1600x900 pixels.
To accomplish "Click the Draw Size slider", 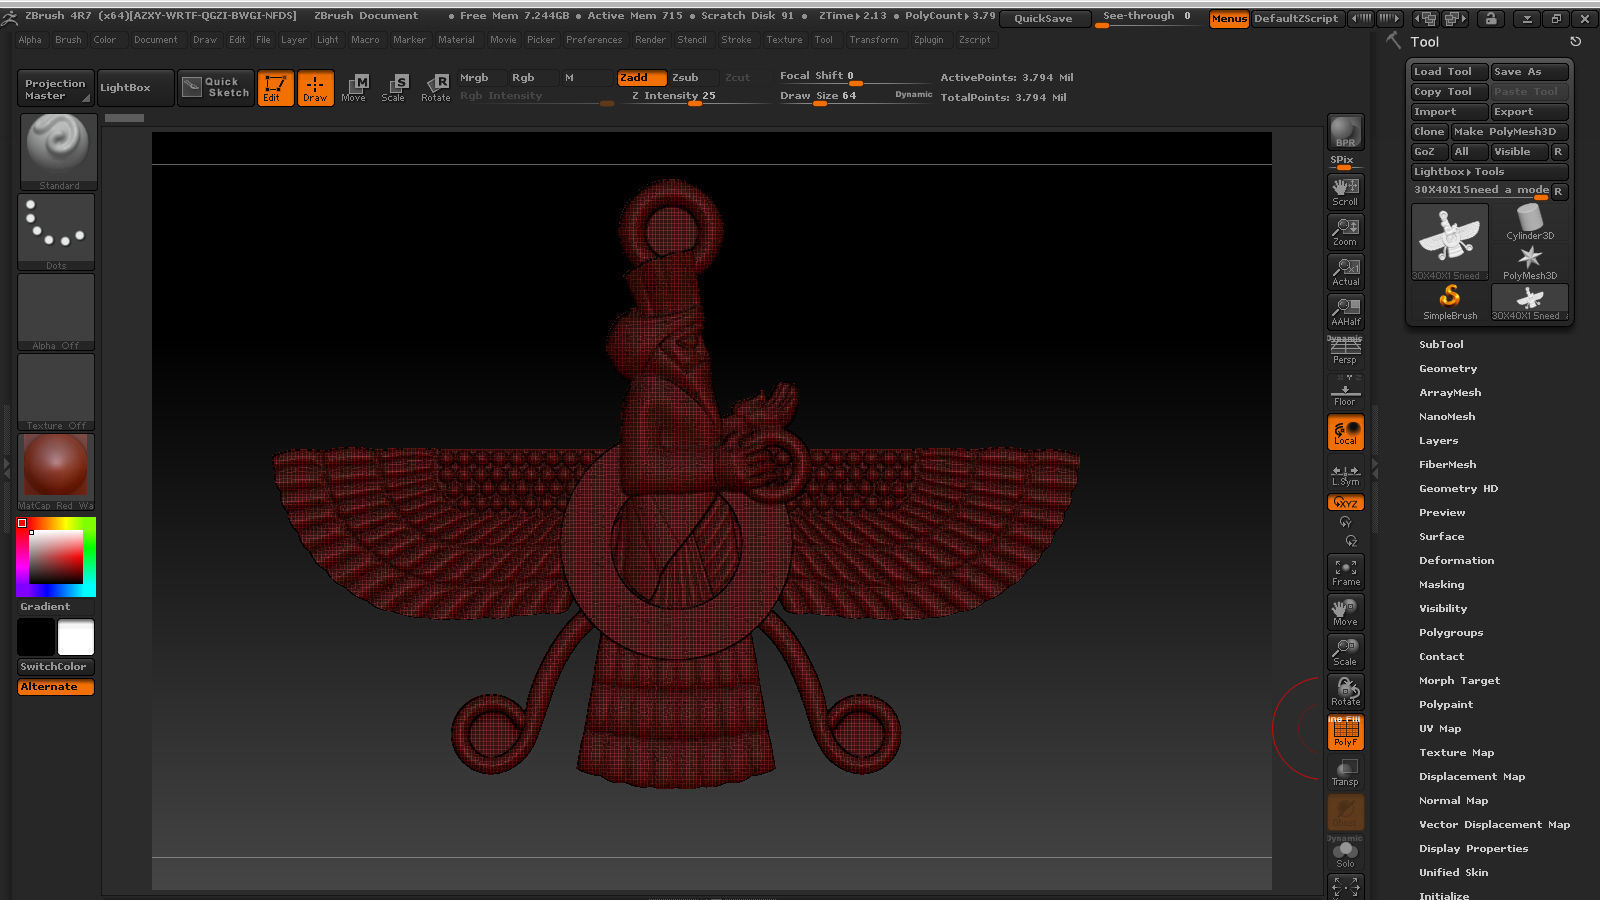I will pos(855,96).
